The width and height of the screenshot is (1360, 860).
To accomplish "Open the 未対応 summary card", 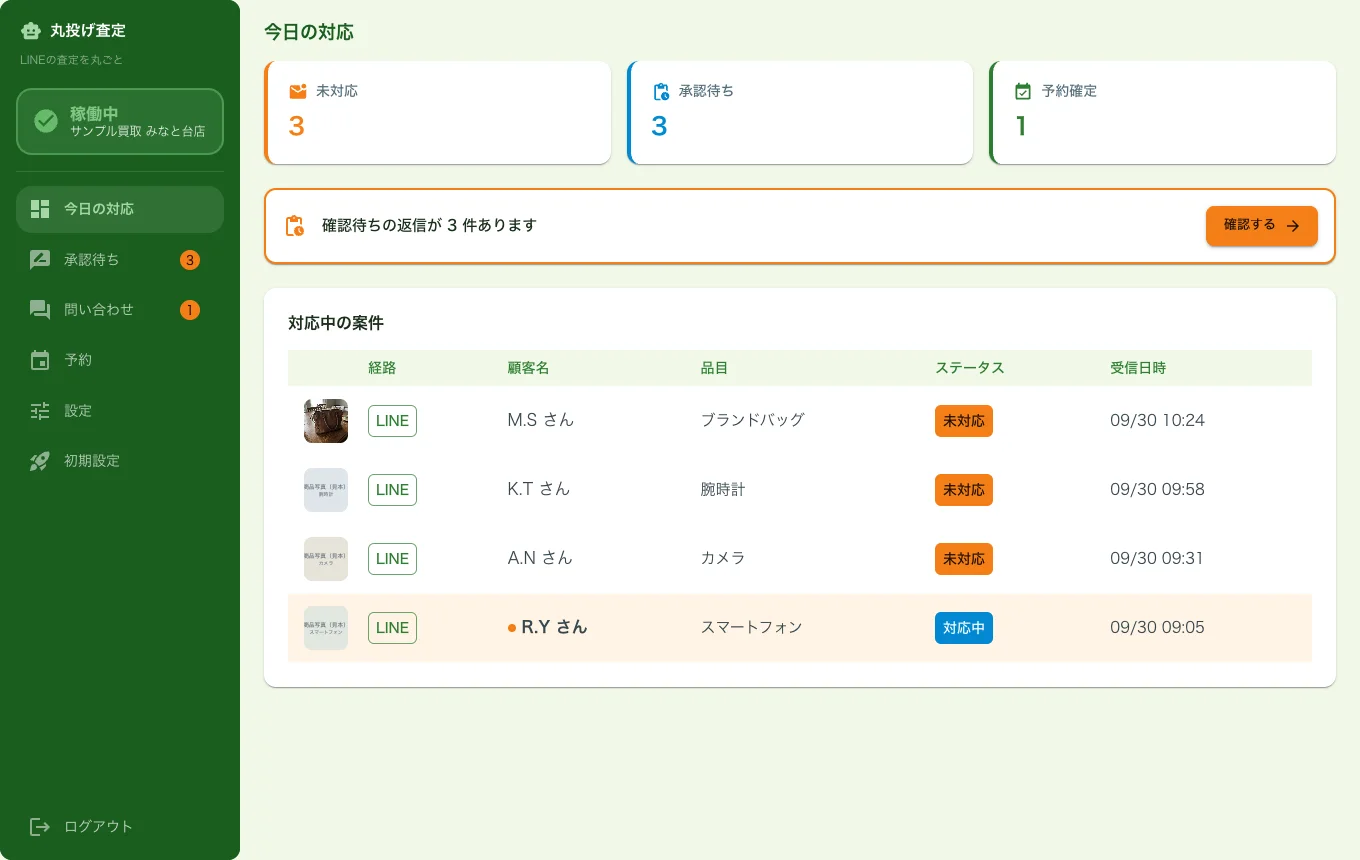I will point(437,112).
